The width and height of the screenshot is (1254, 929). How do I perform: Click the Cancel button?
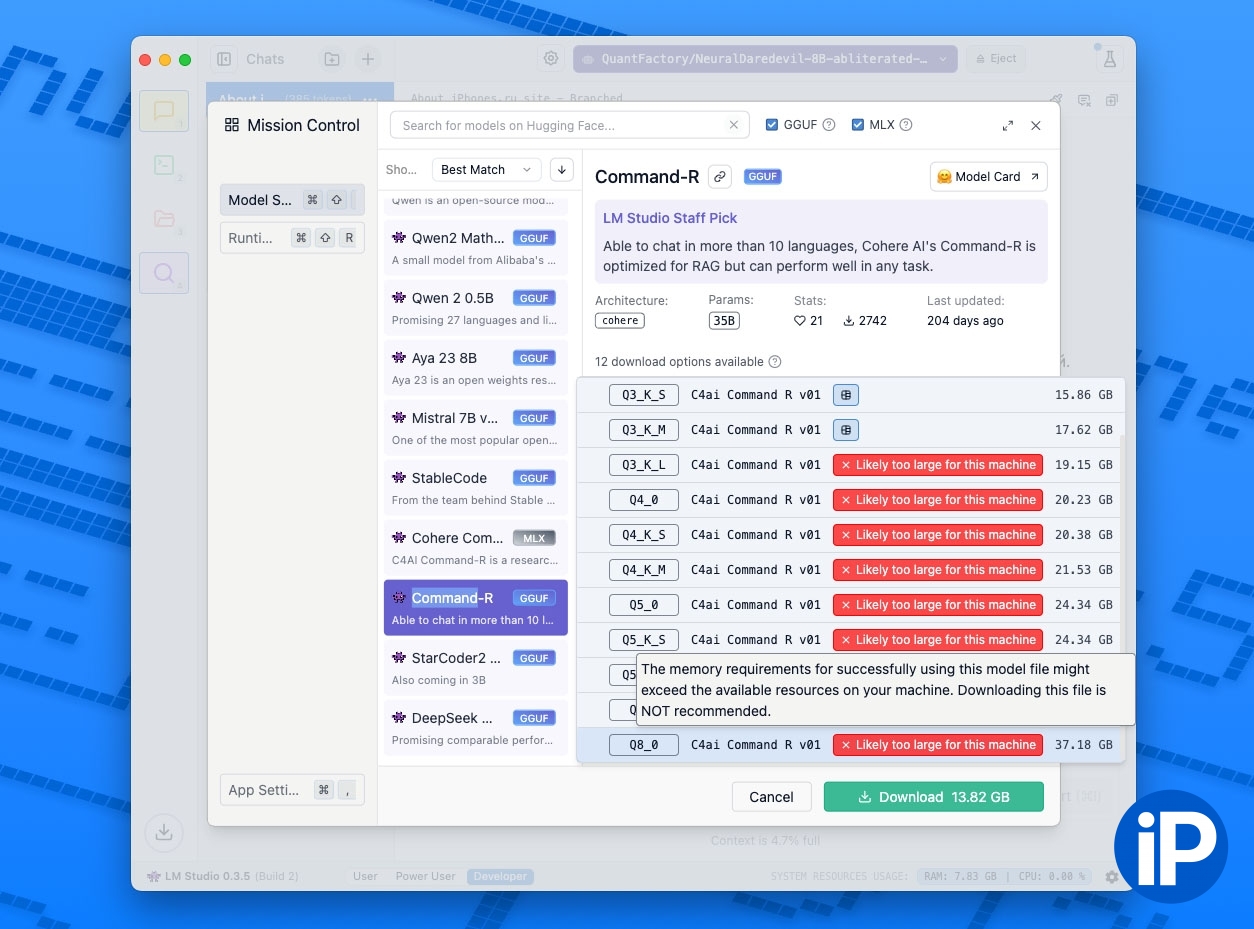771,797
